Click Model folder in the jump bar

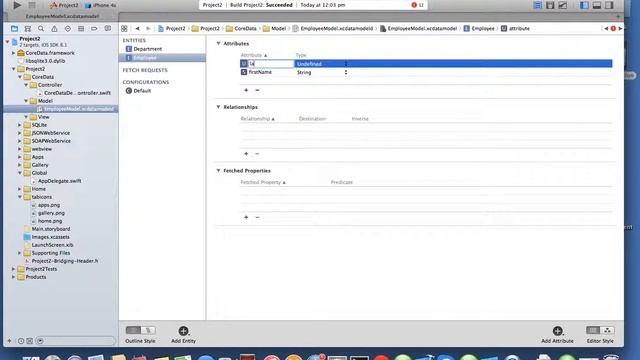click(x=274, y=29)
